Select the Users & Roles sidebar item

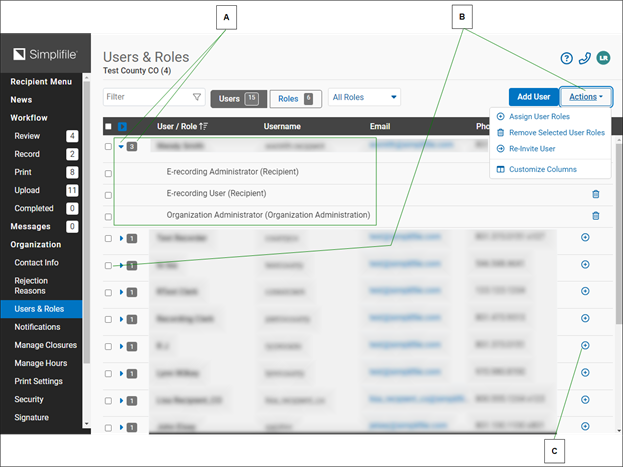pyautogui.click(x=41, y=309)
